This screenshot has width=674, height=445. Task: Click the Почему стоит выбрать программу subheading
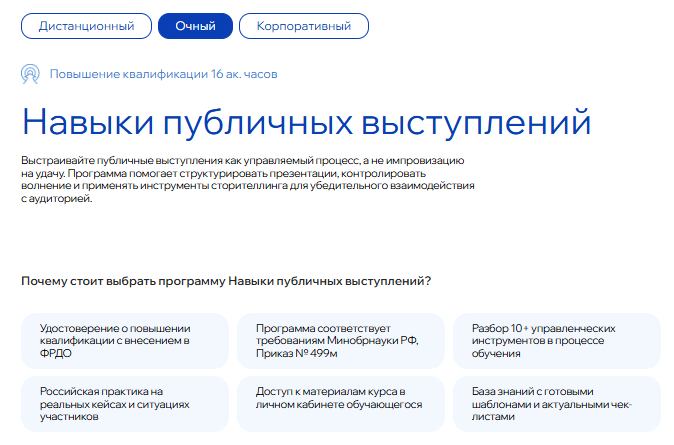[226, 281]
